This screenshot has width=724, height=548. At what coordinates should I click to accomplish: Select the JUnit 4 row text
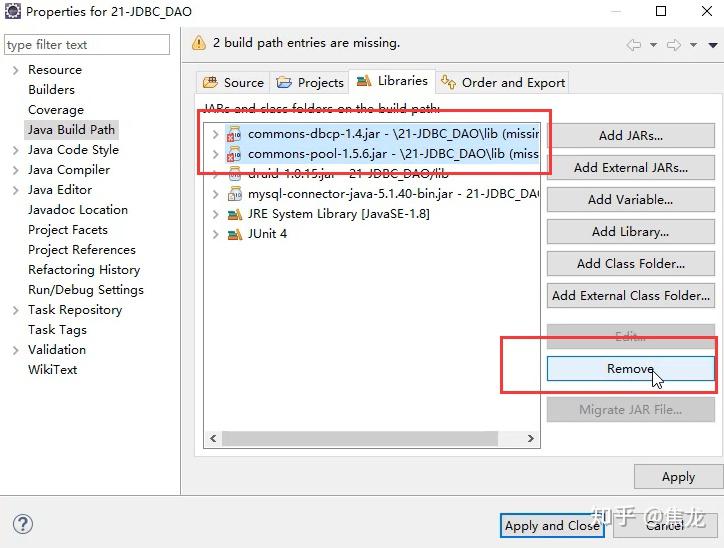267,234
